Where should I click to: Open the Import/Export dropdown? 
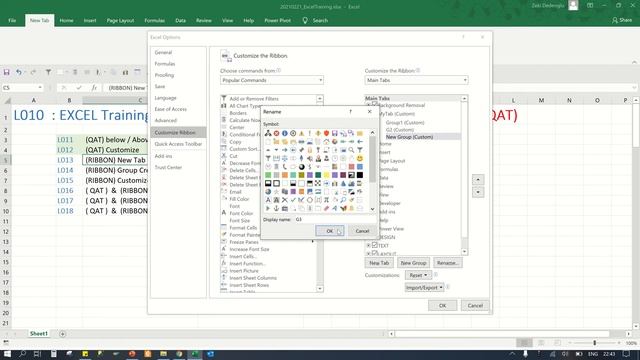424,287
